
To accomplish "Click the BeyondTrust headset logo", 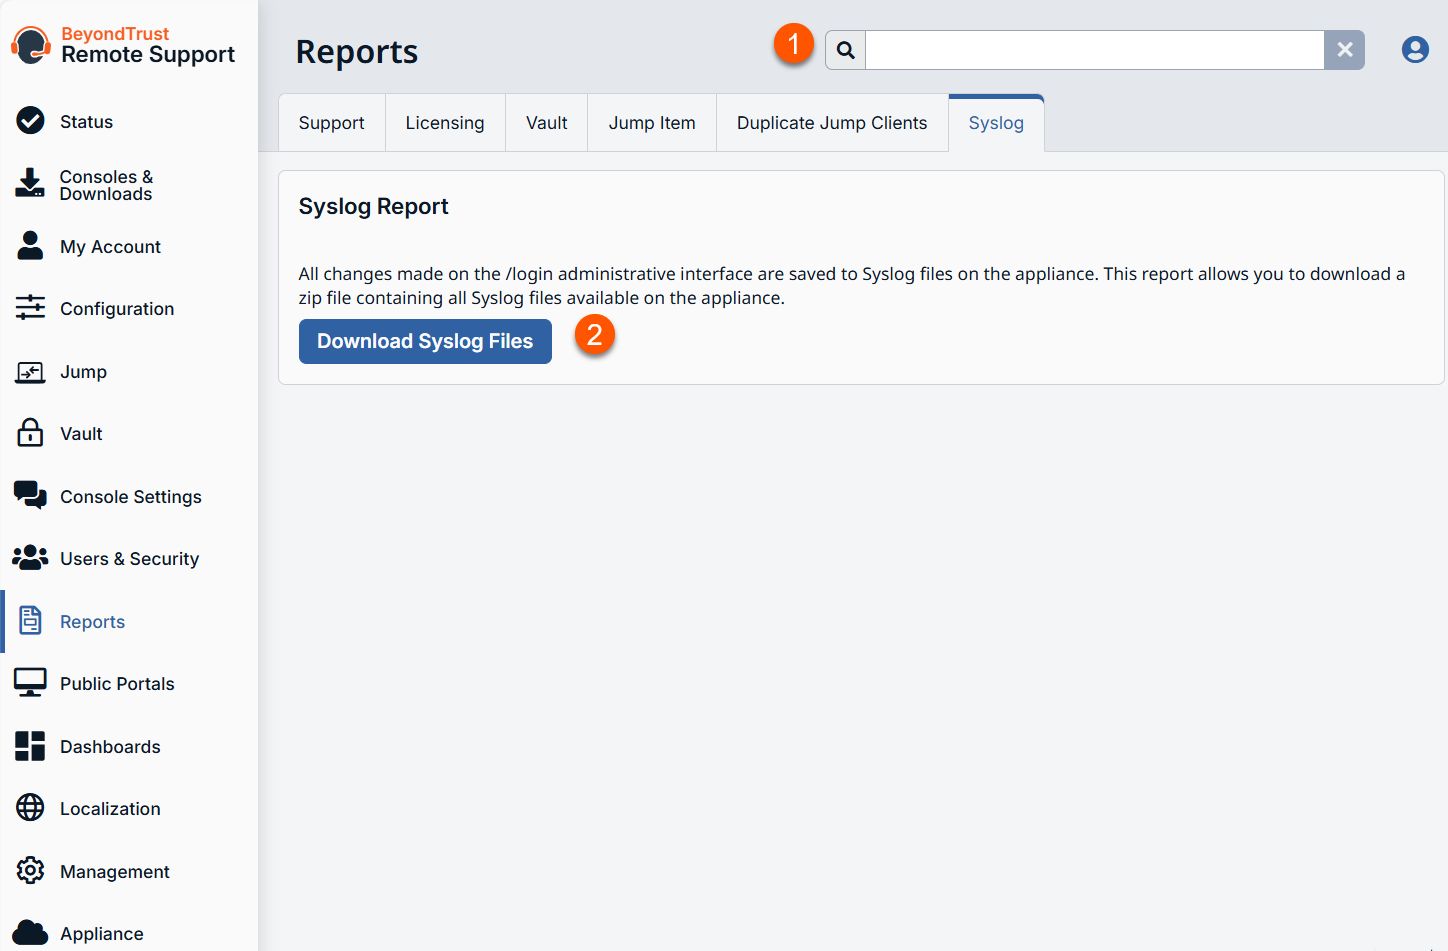I will click(31, 46).
